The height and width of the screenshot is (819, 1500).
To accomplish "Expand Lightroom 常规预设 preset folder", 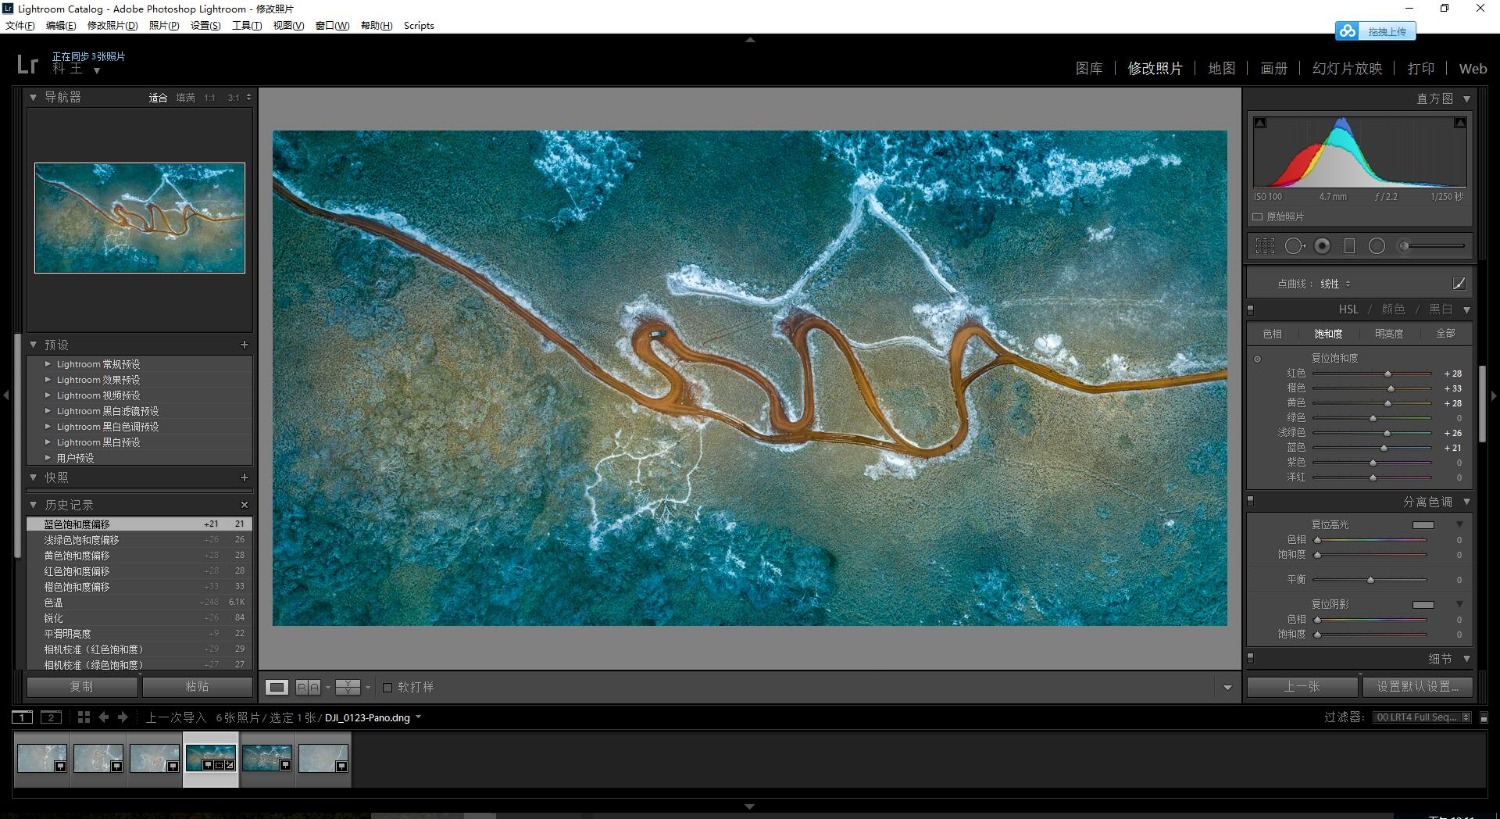I will 47,365.
